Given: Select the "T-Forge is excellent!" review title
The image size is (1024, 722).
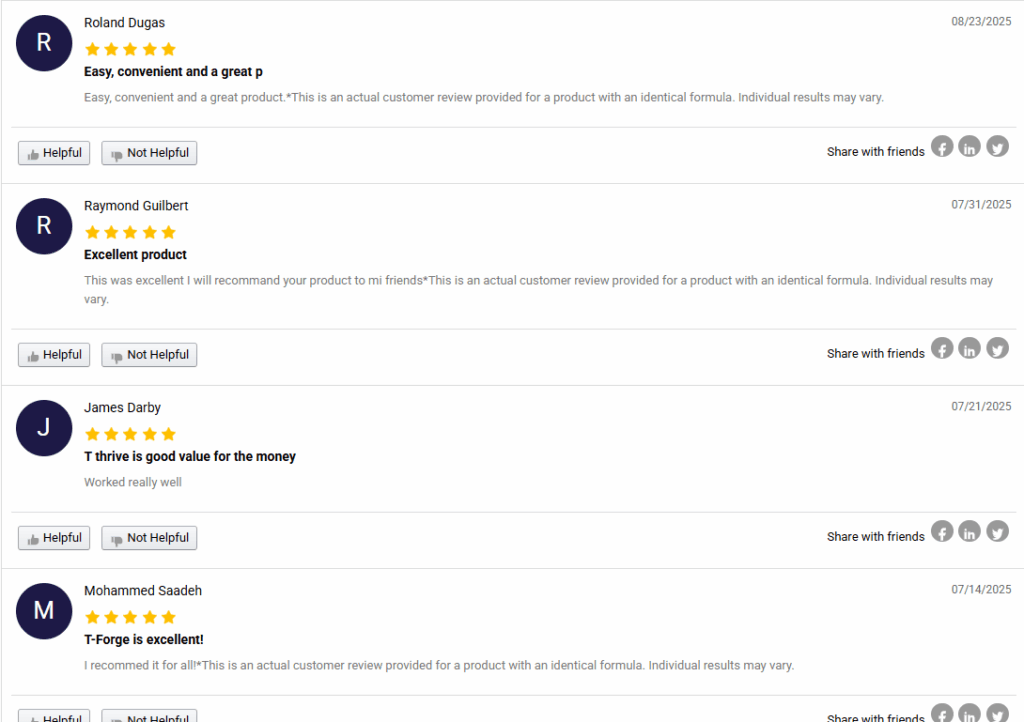Looking at the screenshot, I should (x=144, y=639).
